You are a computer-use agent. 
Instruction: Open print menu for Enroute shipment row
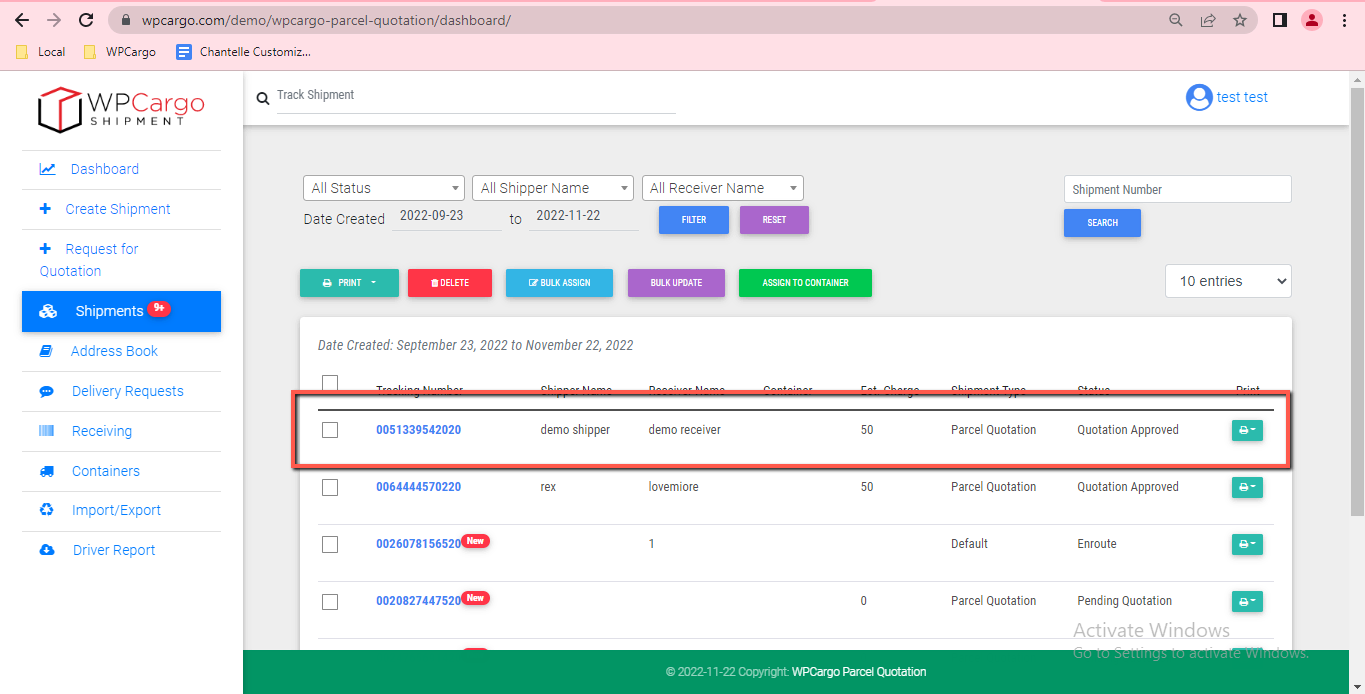(x=1247, y=544)
